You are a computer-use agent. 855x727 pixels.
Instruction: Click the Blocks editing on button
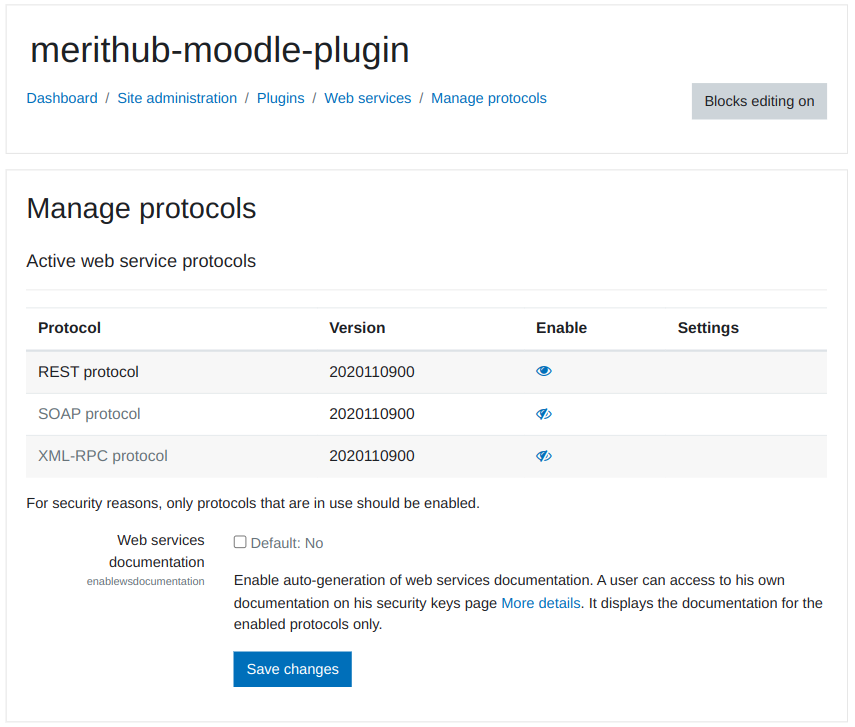tap(759, 101)
